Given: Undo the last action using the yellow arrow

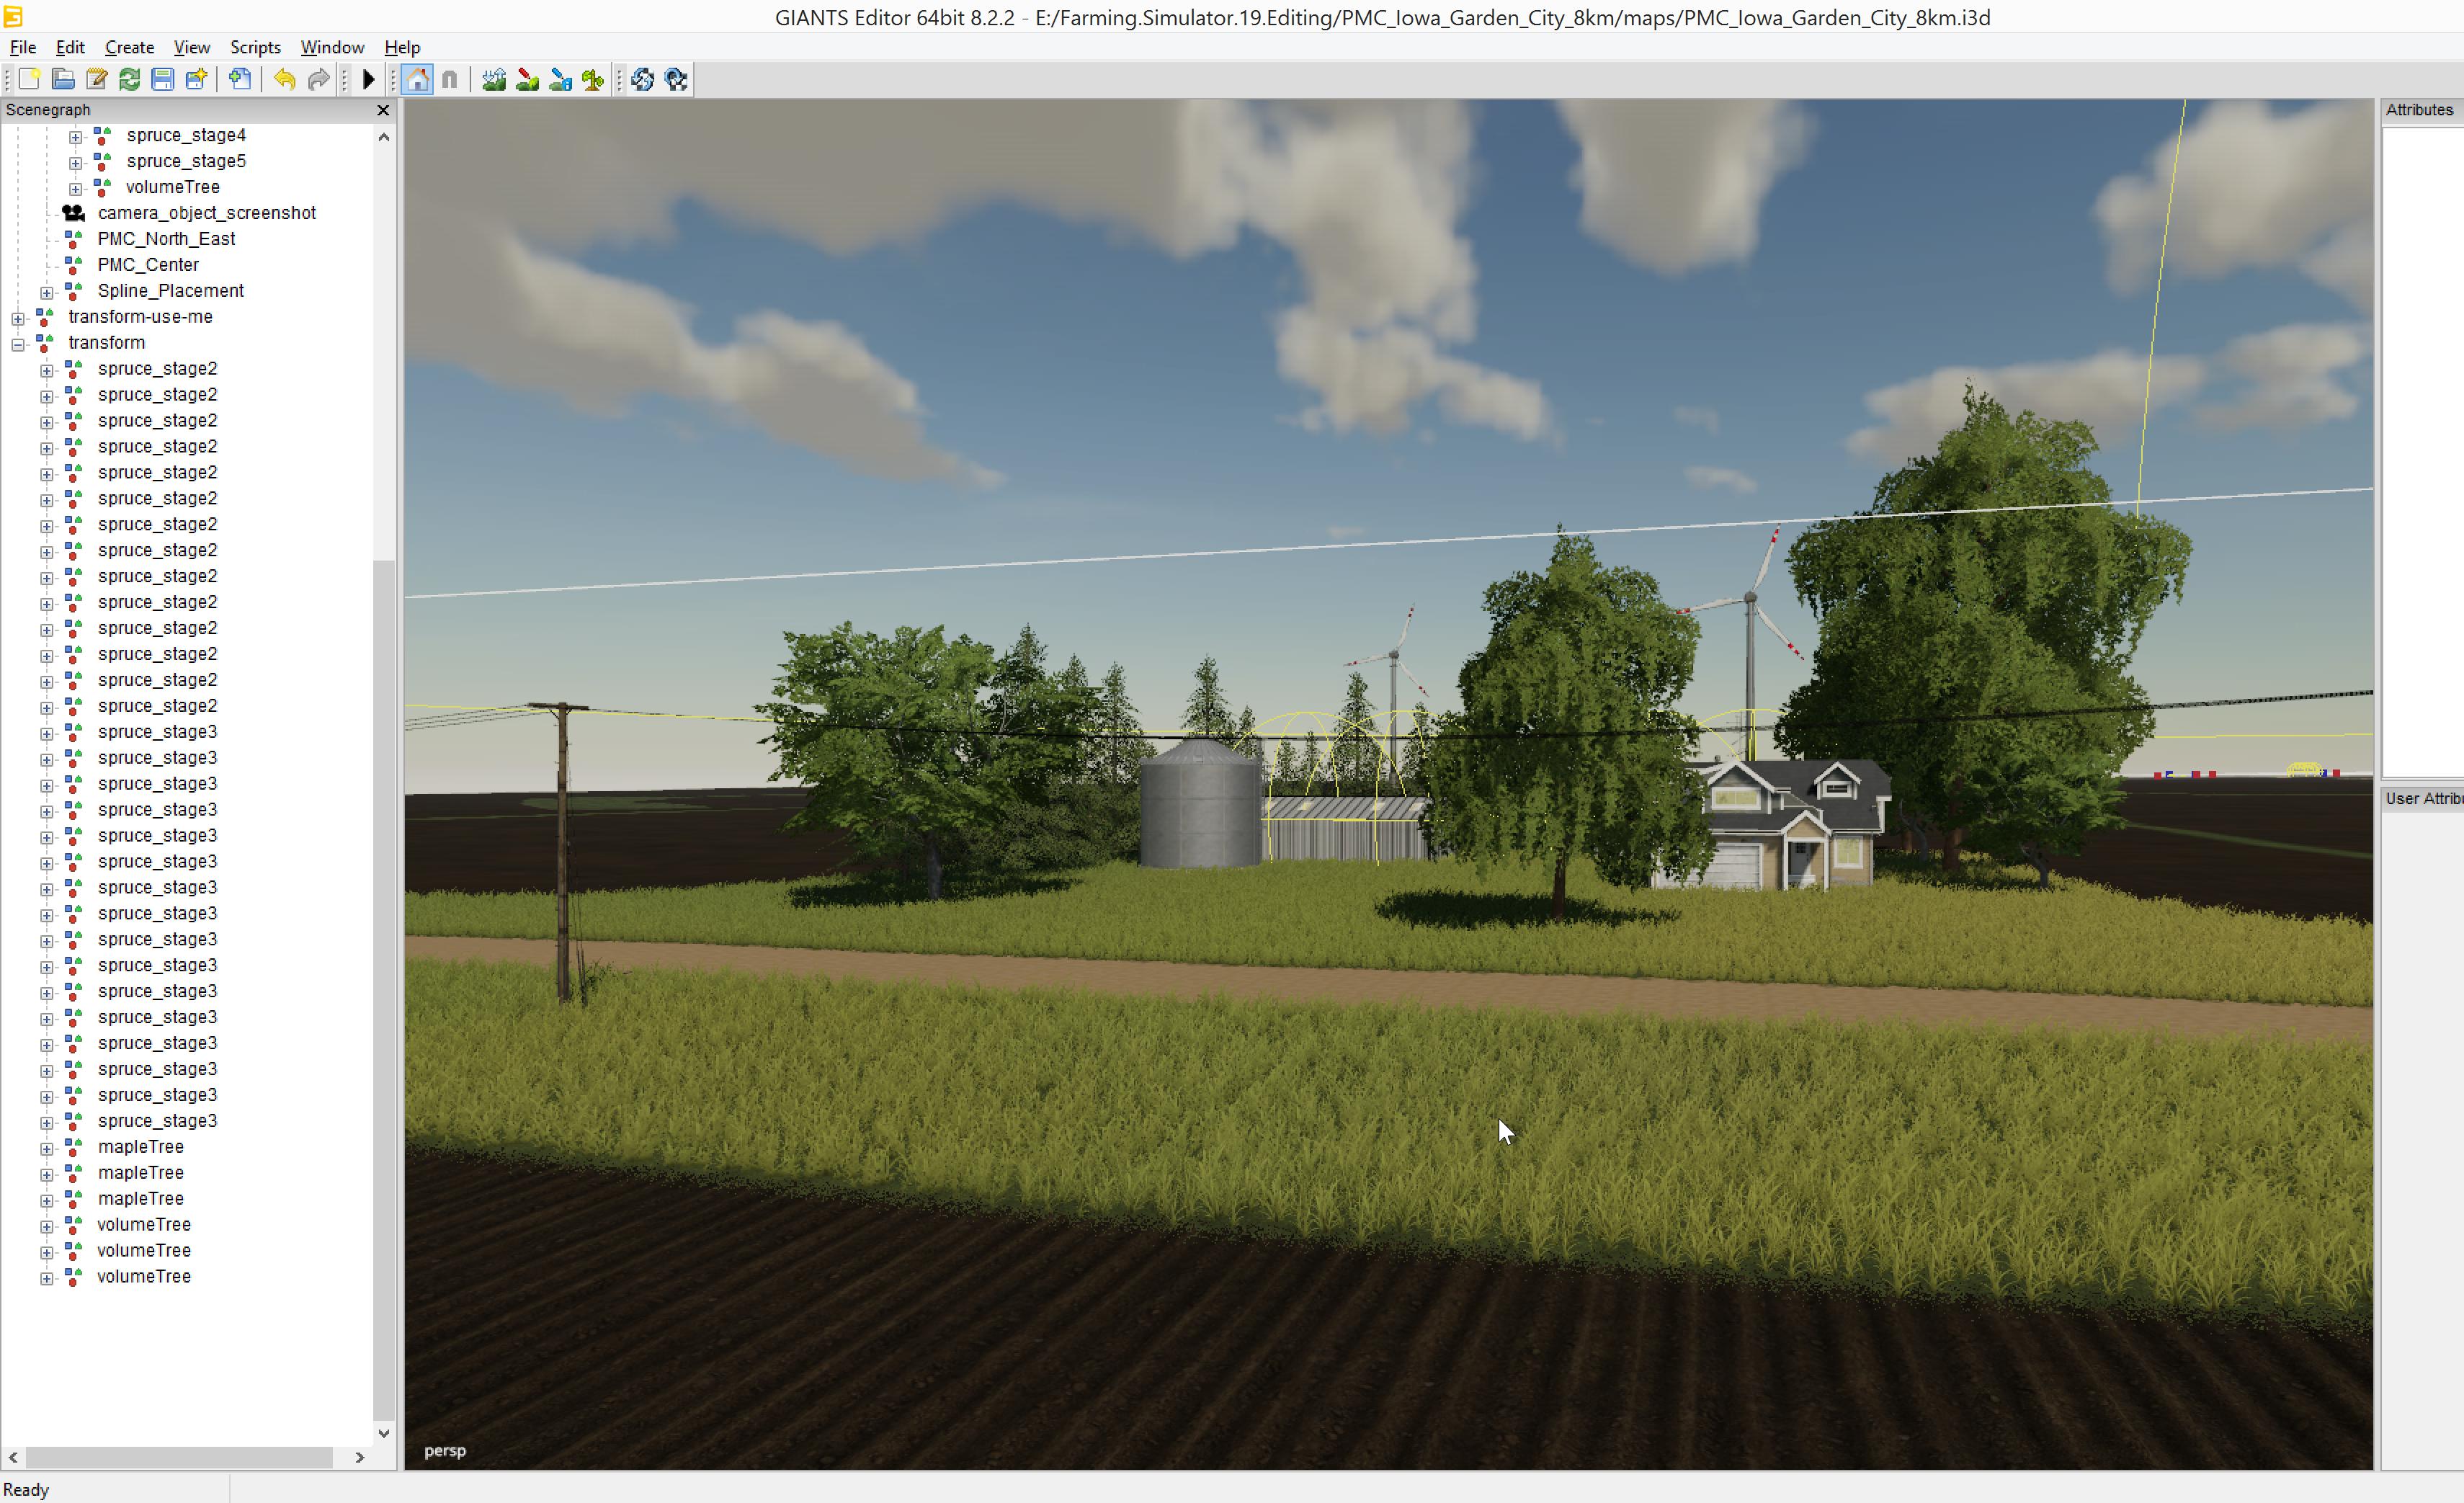Looking at the screenshot, I should (x=285, y=80).
